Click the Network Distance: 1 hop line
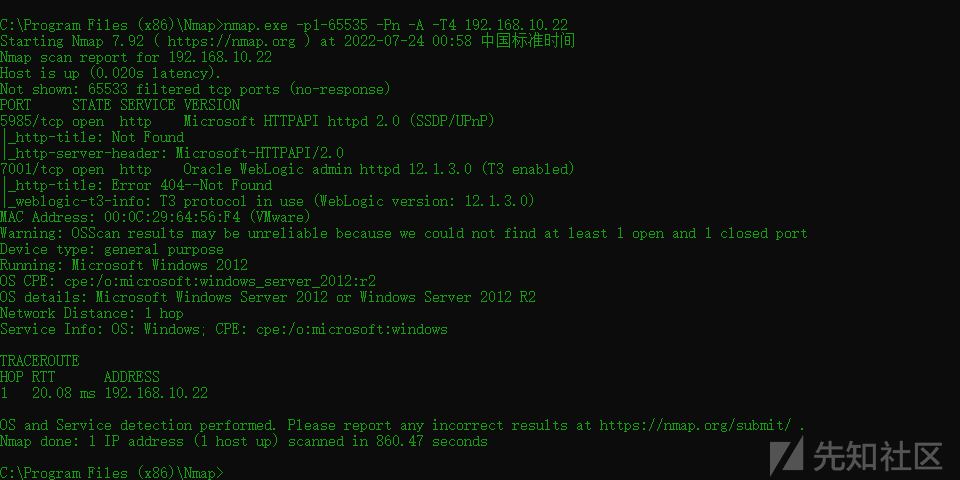 [x=92, y=313]
